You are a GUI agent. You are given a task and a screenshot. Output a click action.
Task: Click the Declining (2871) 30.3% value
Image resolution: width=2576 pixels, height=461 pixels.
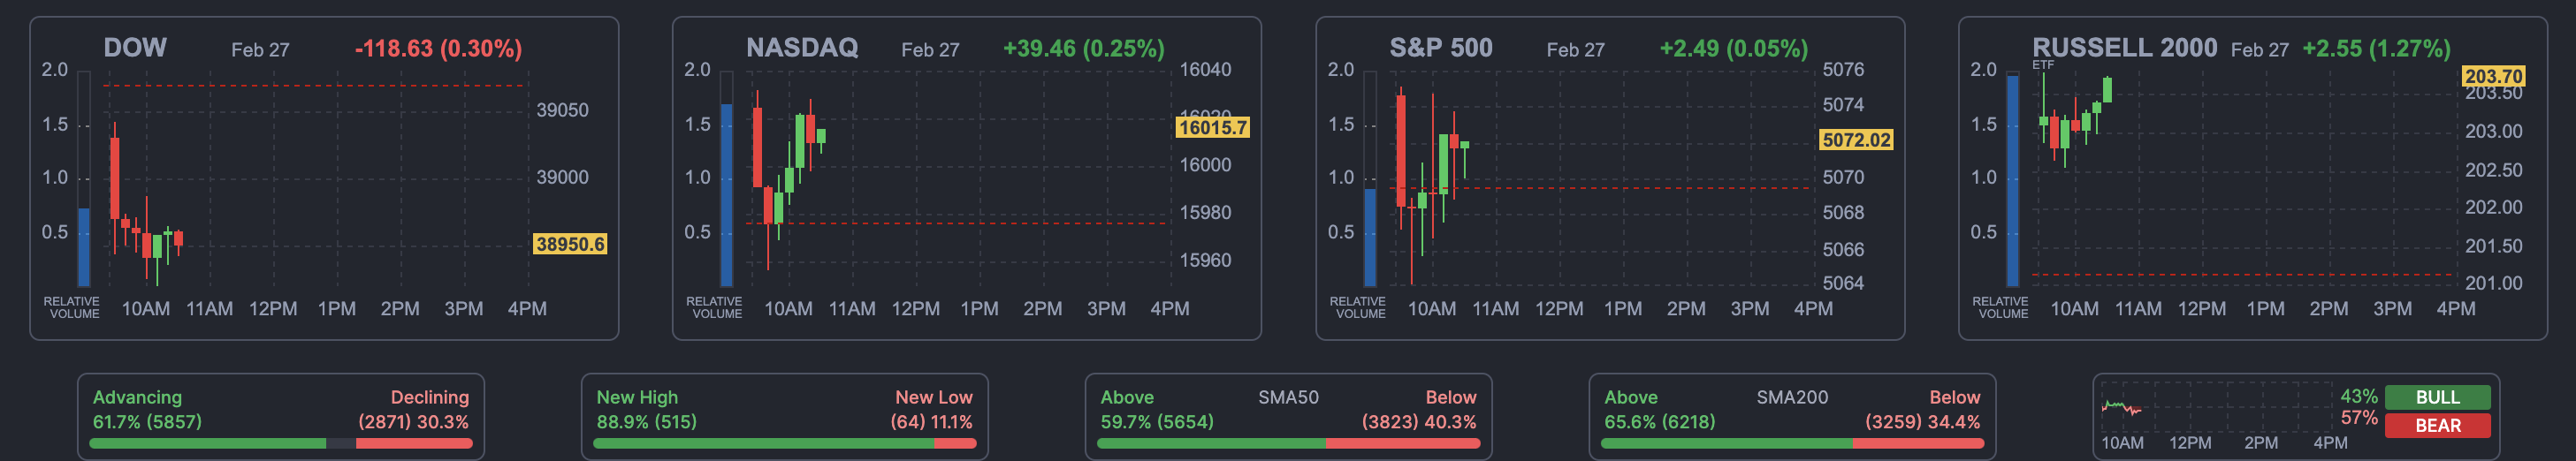tap(413, 422)
